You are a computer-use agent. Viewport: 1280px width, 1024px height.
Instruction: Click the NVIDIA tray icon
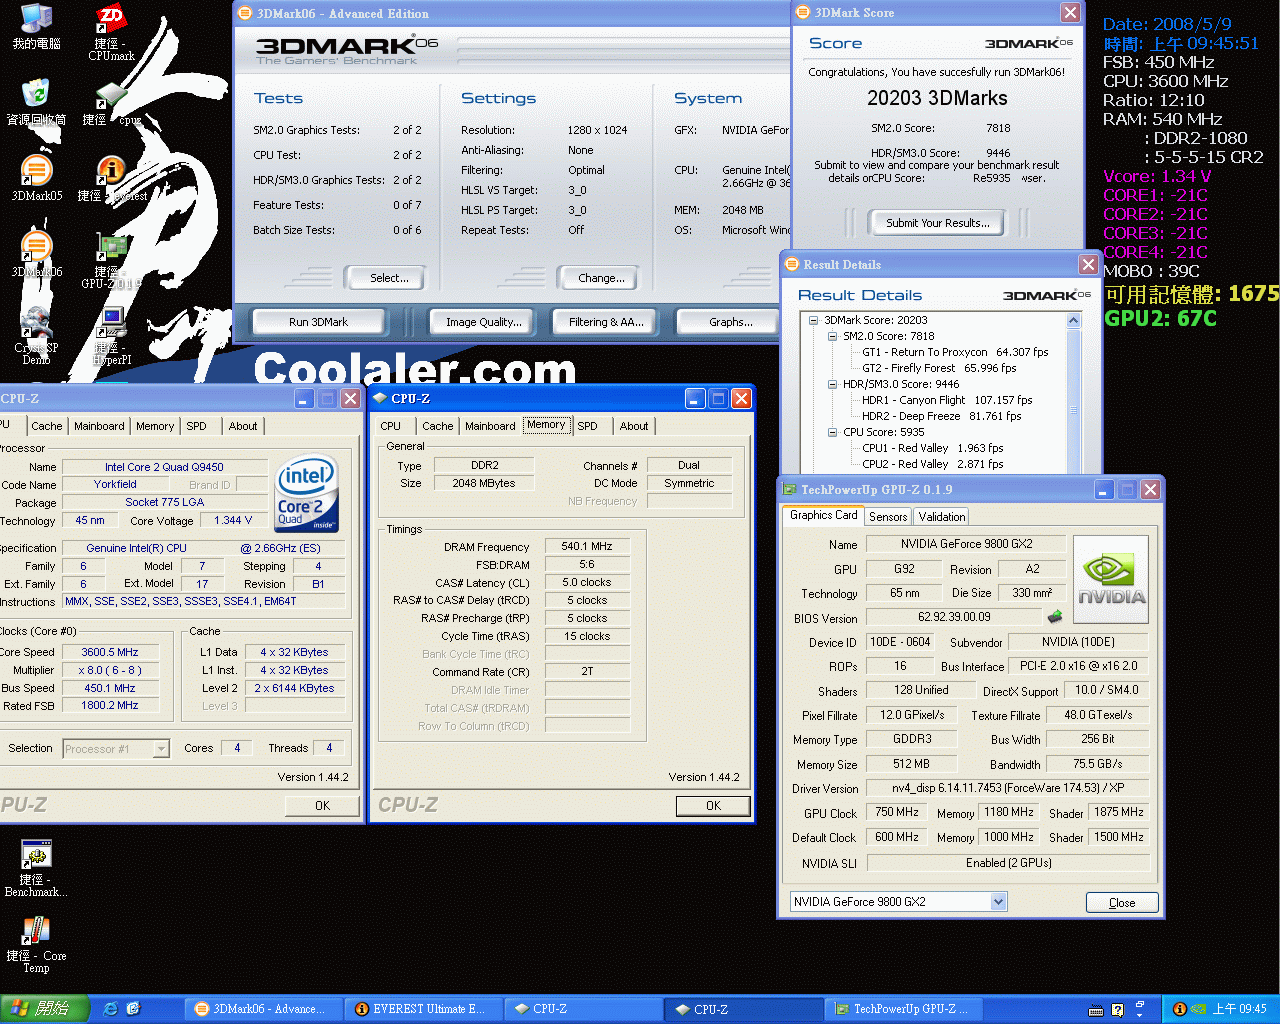click(x=1198, y=1009)
